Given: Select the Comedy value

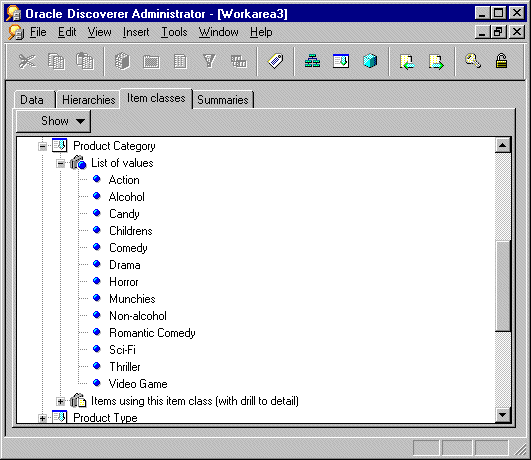Looking at the screenshot, I should (x=128, y=248).
